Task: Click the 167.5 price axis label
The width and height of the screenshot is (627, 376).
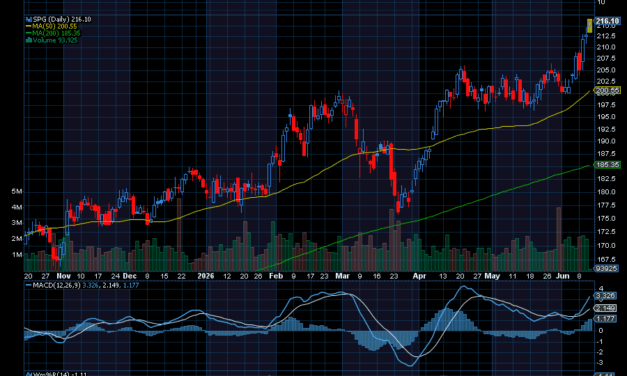Action: [x=606, y=259]
